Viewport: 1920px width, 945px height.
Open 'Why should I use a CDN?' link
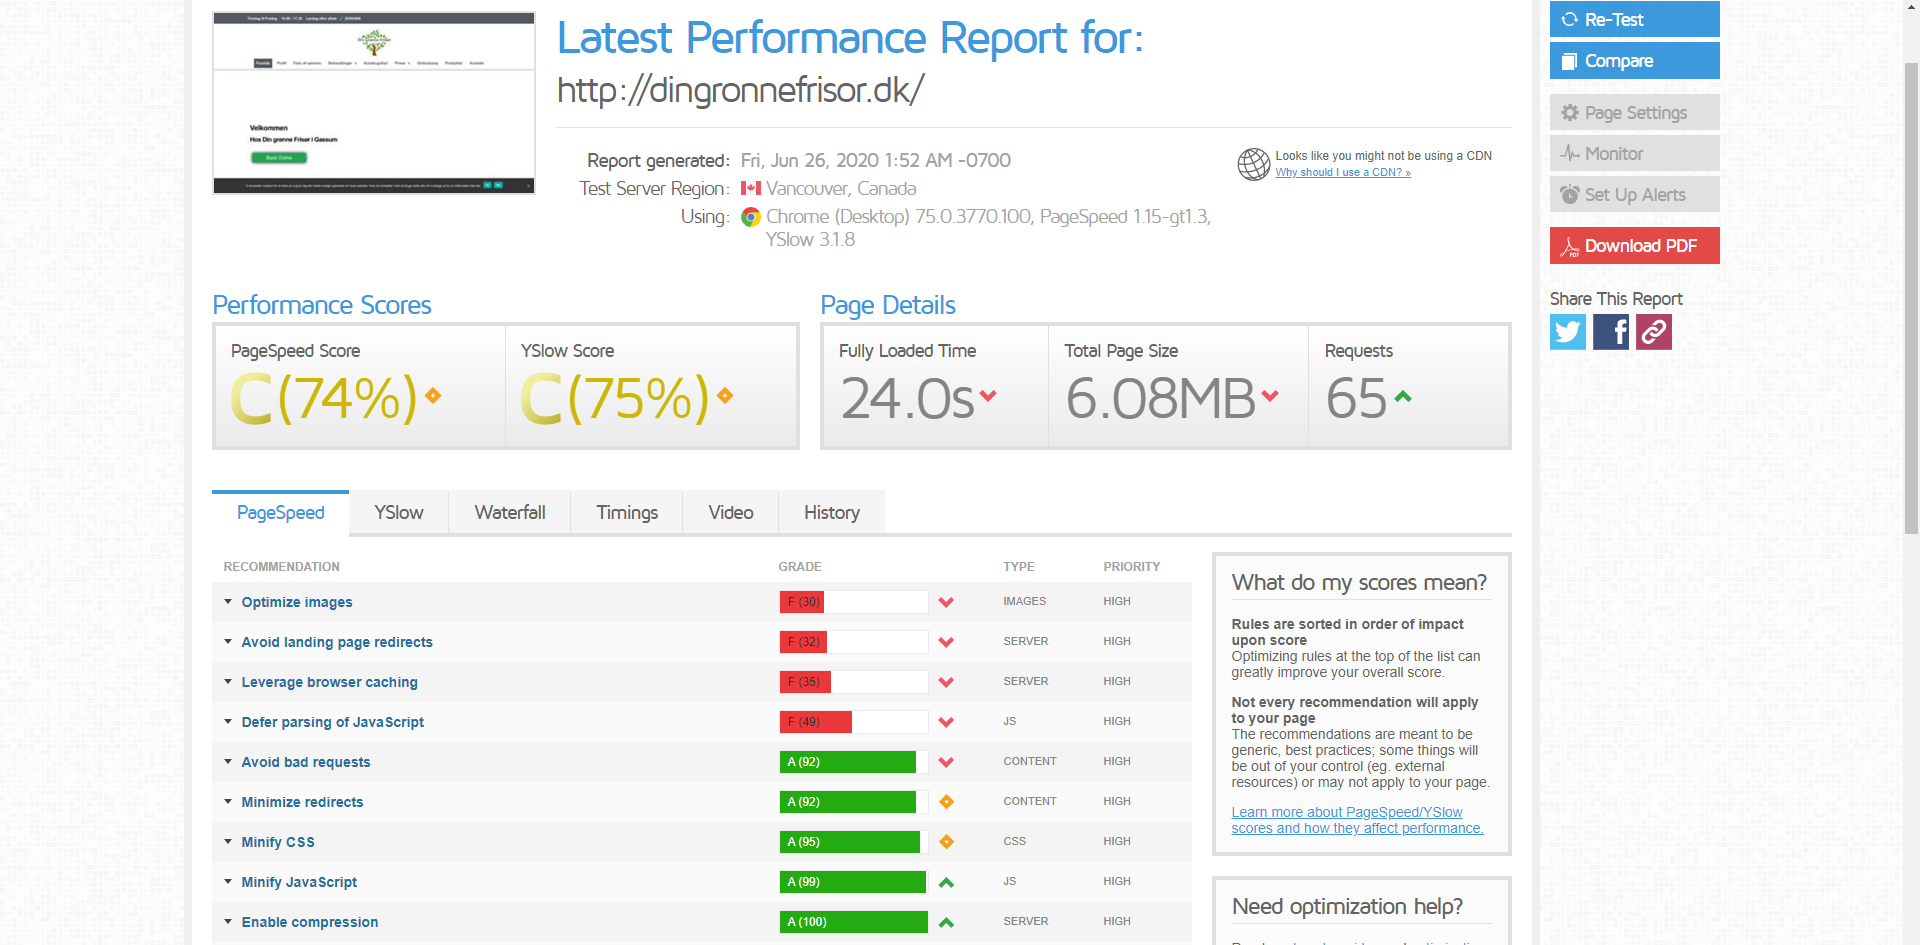[1342, 173]
